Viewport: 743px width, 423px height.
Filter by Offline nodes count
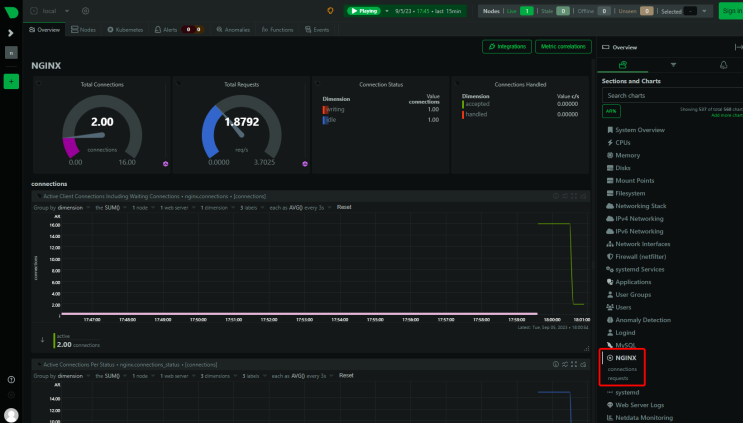point(604,11)
